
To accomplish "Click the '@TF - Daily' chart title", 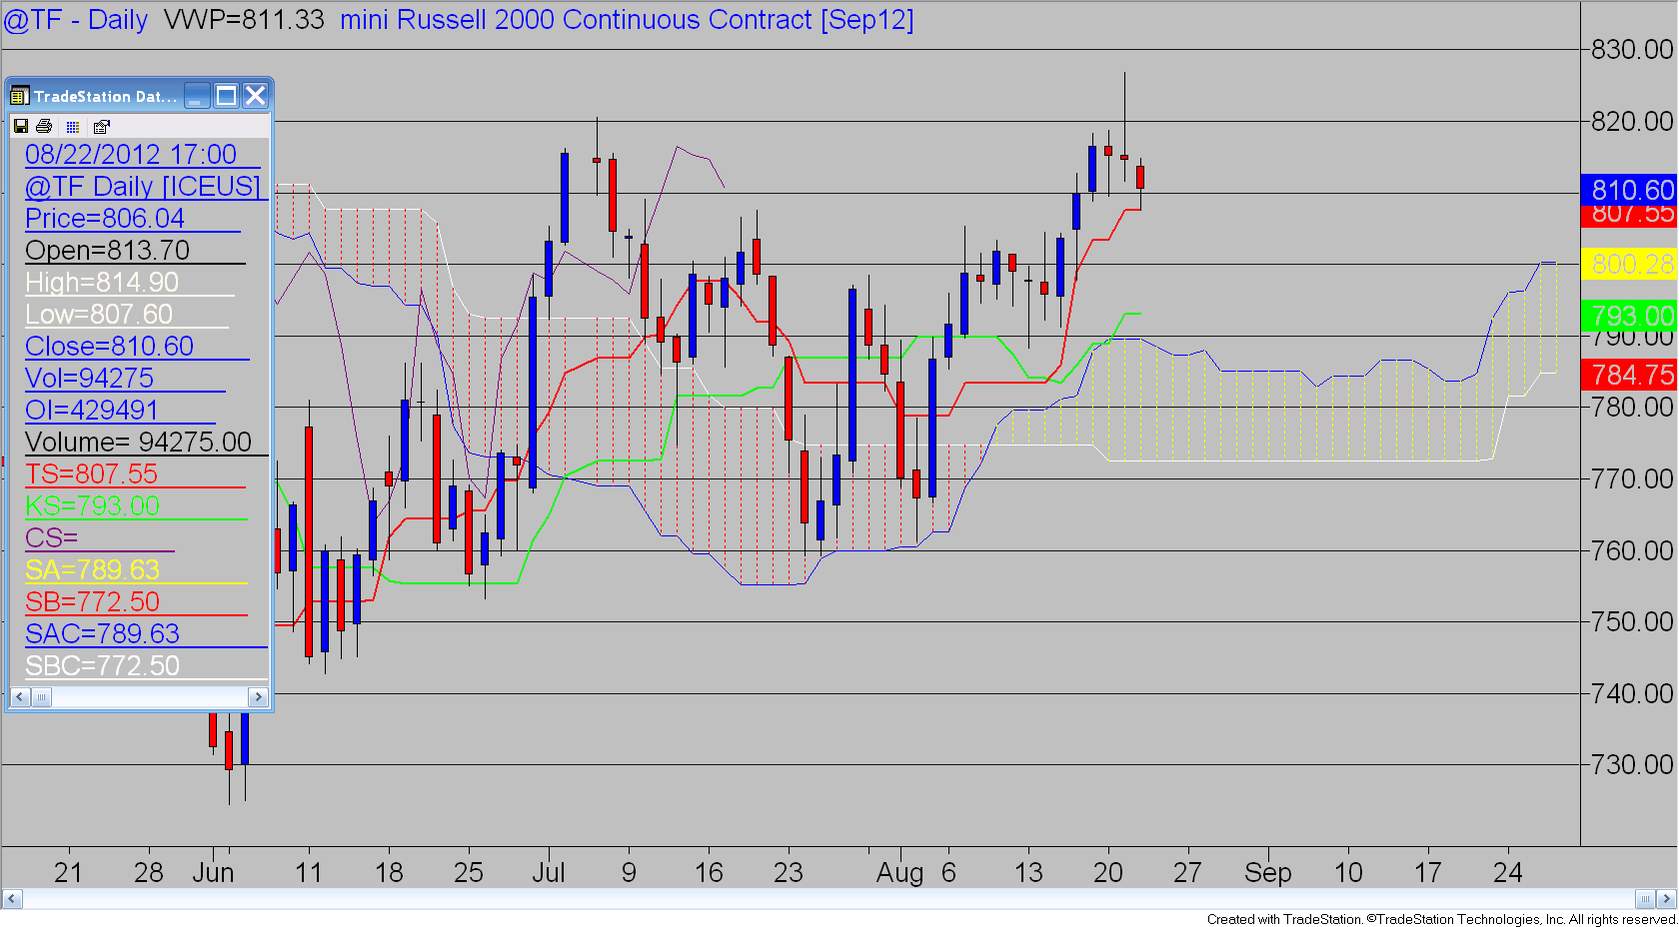I will (77, 20).
